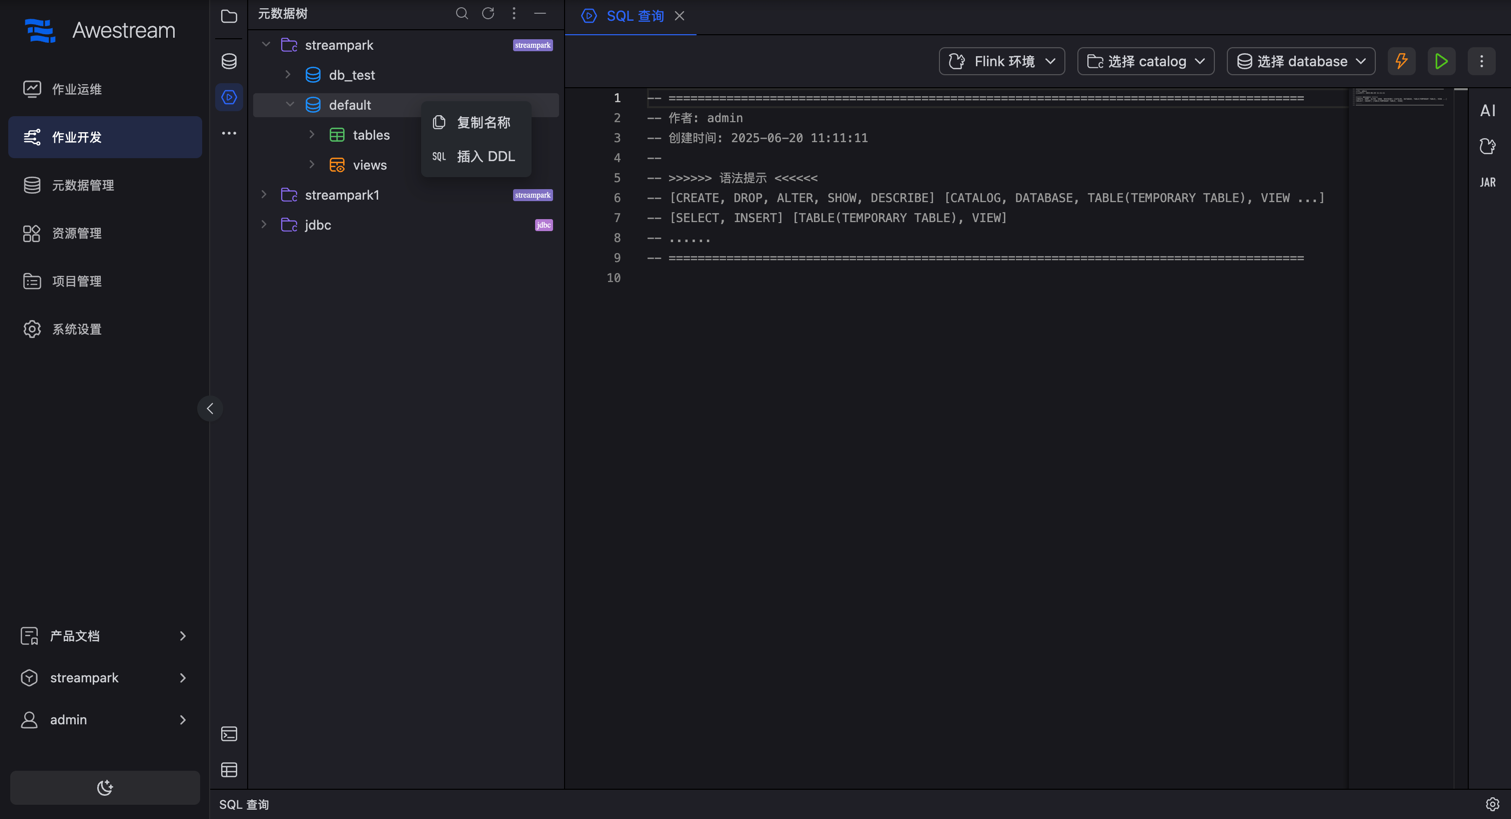Open the terminal console icon at bottom left
Screen dimensions: 1511x819
coord(229,734)
